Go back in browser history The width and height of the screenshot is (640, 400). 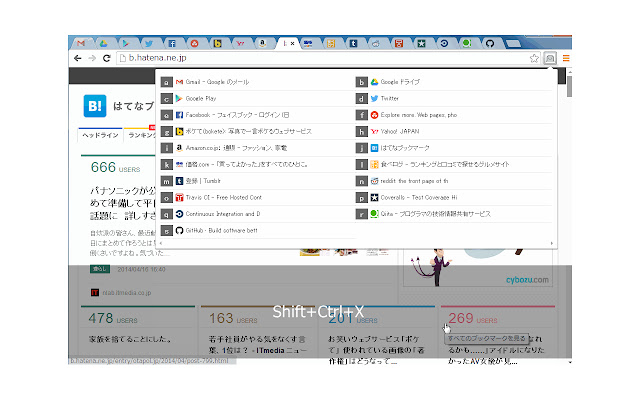click(78, 58)
